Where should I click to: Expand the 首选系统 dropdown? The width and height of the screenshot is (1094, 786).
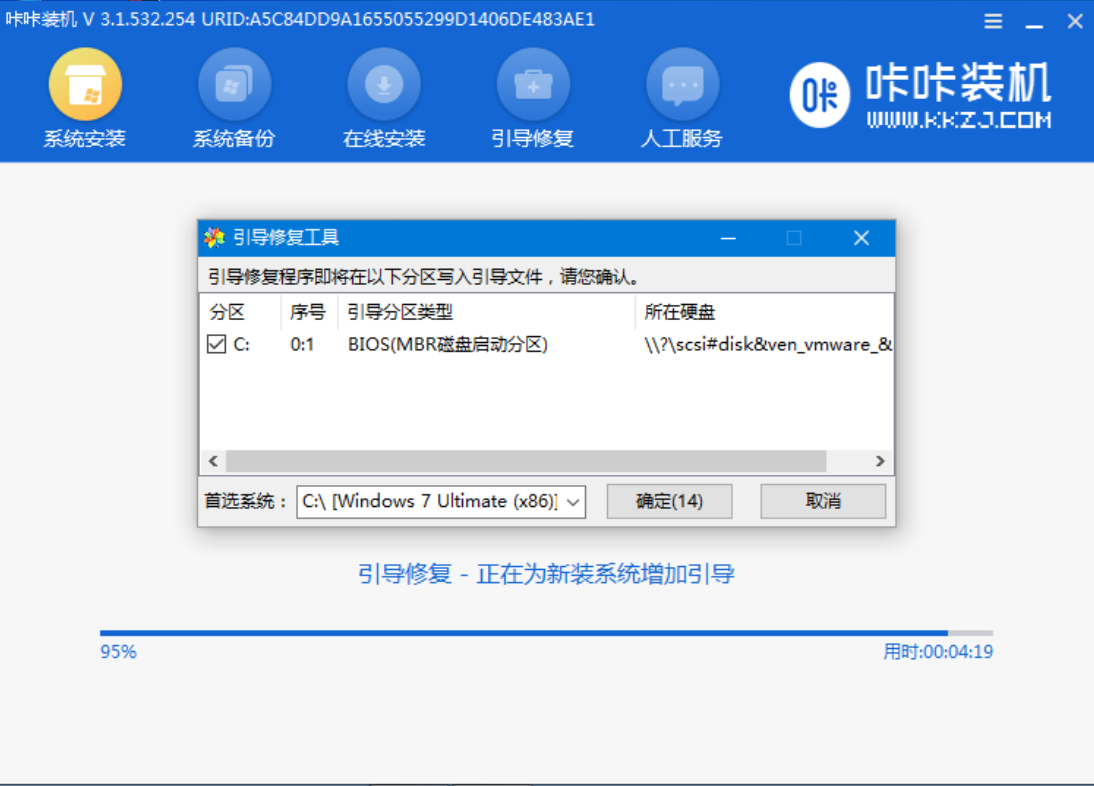[573, 502]
